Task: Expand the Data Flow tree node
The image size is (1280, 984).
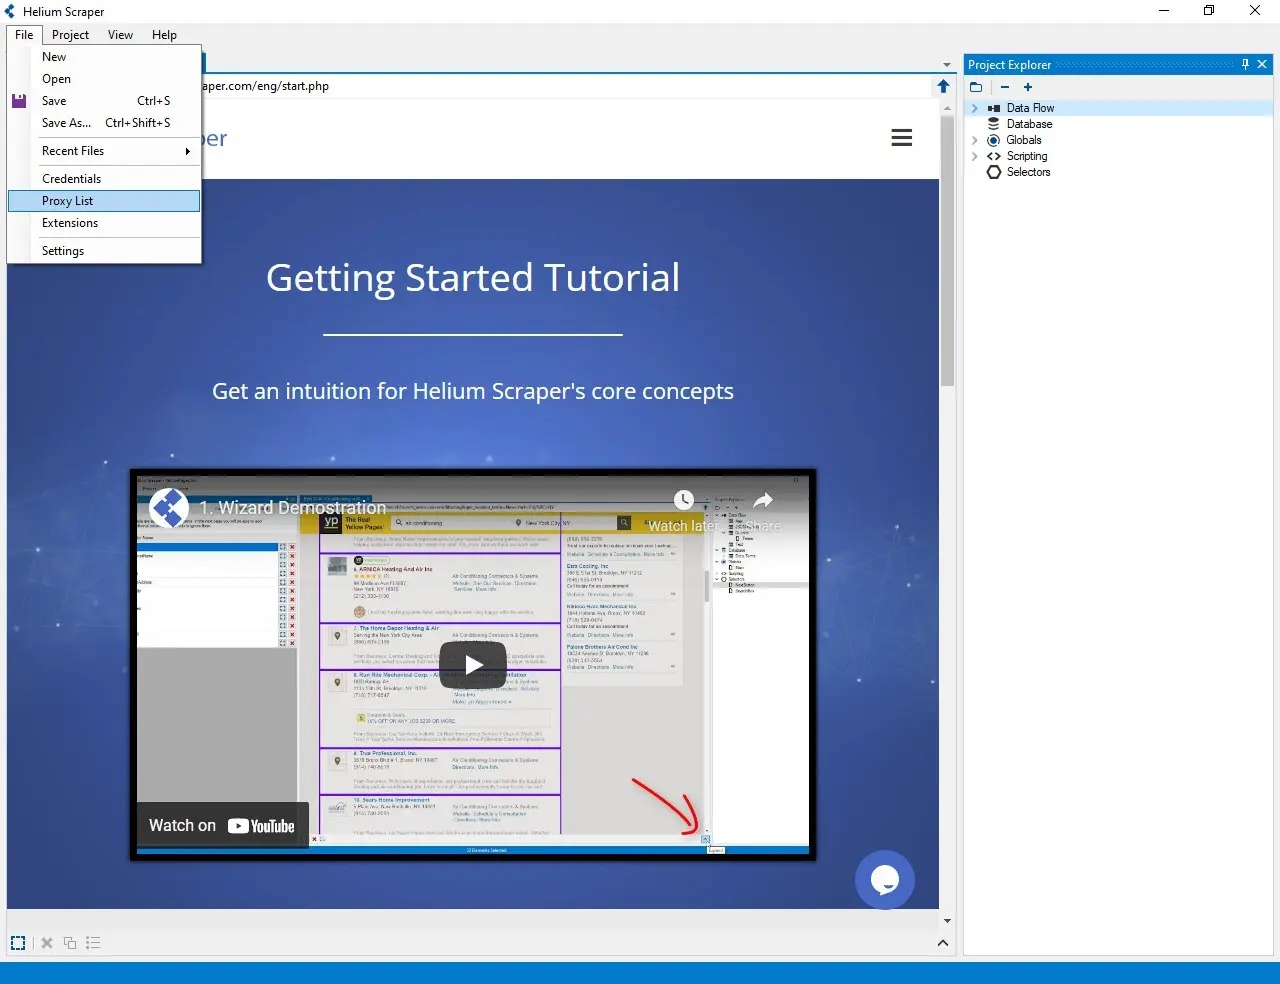Action: coord(975,108)
